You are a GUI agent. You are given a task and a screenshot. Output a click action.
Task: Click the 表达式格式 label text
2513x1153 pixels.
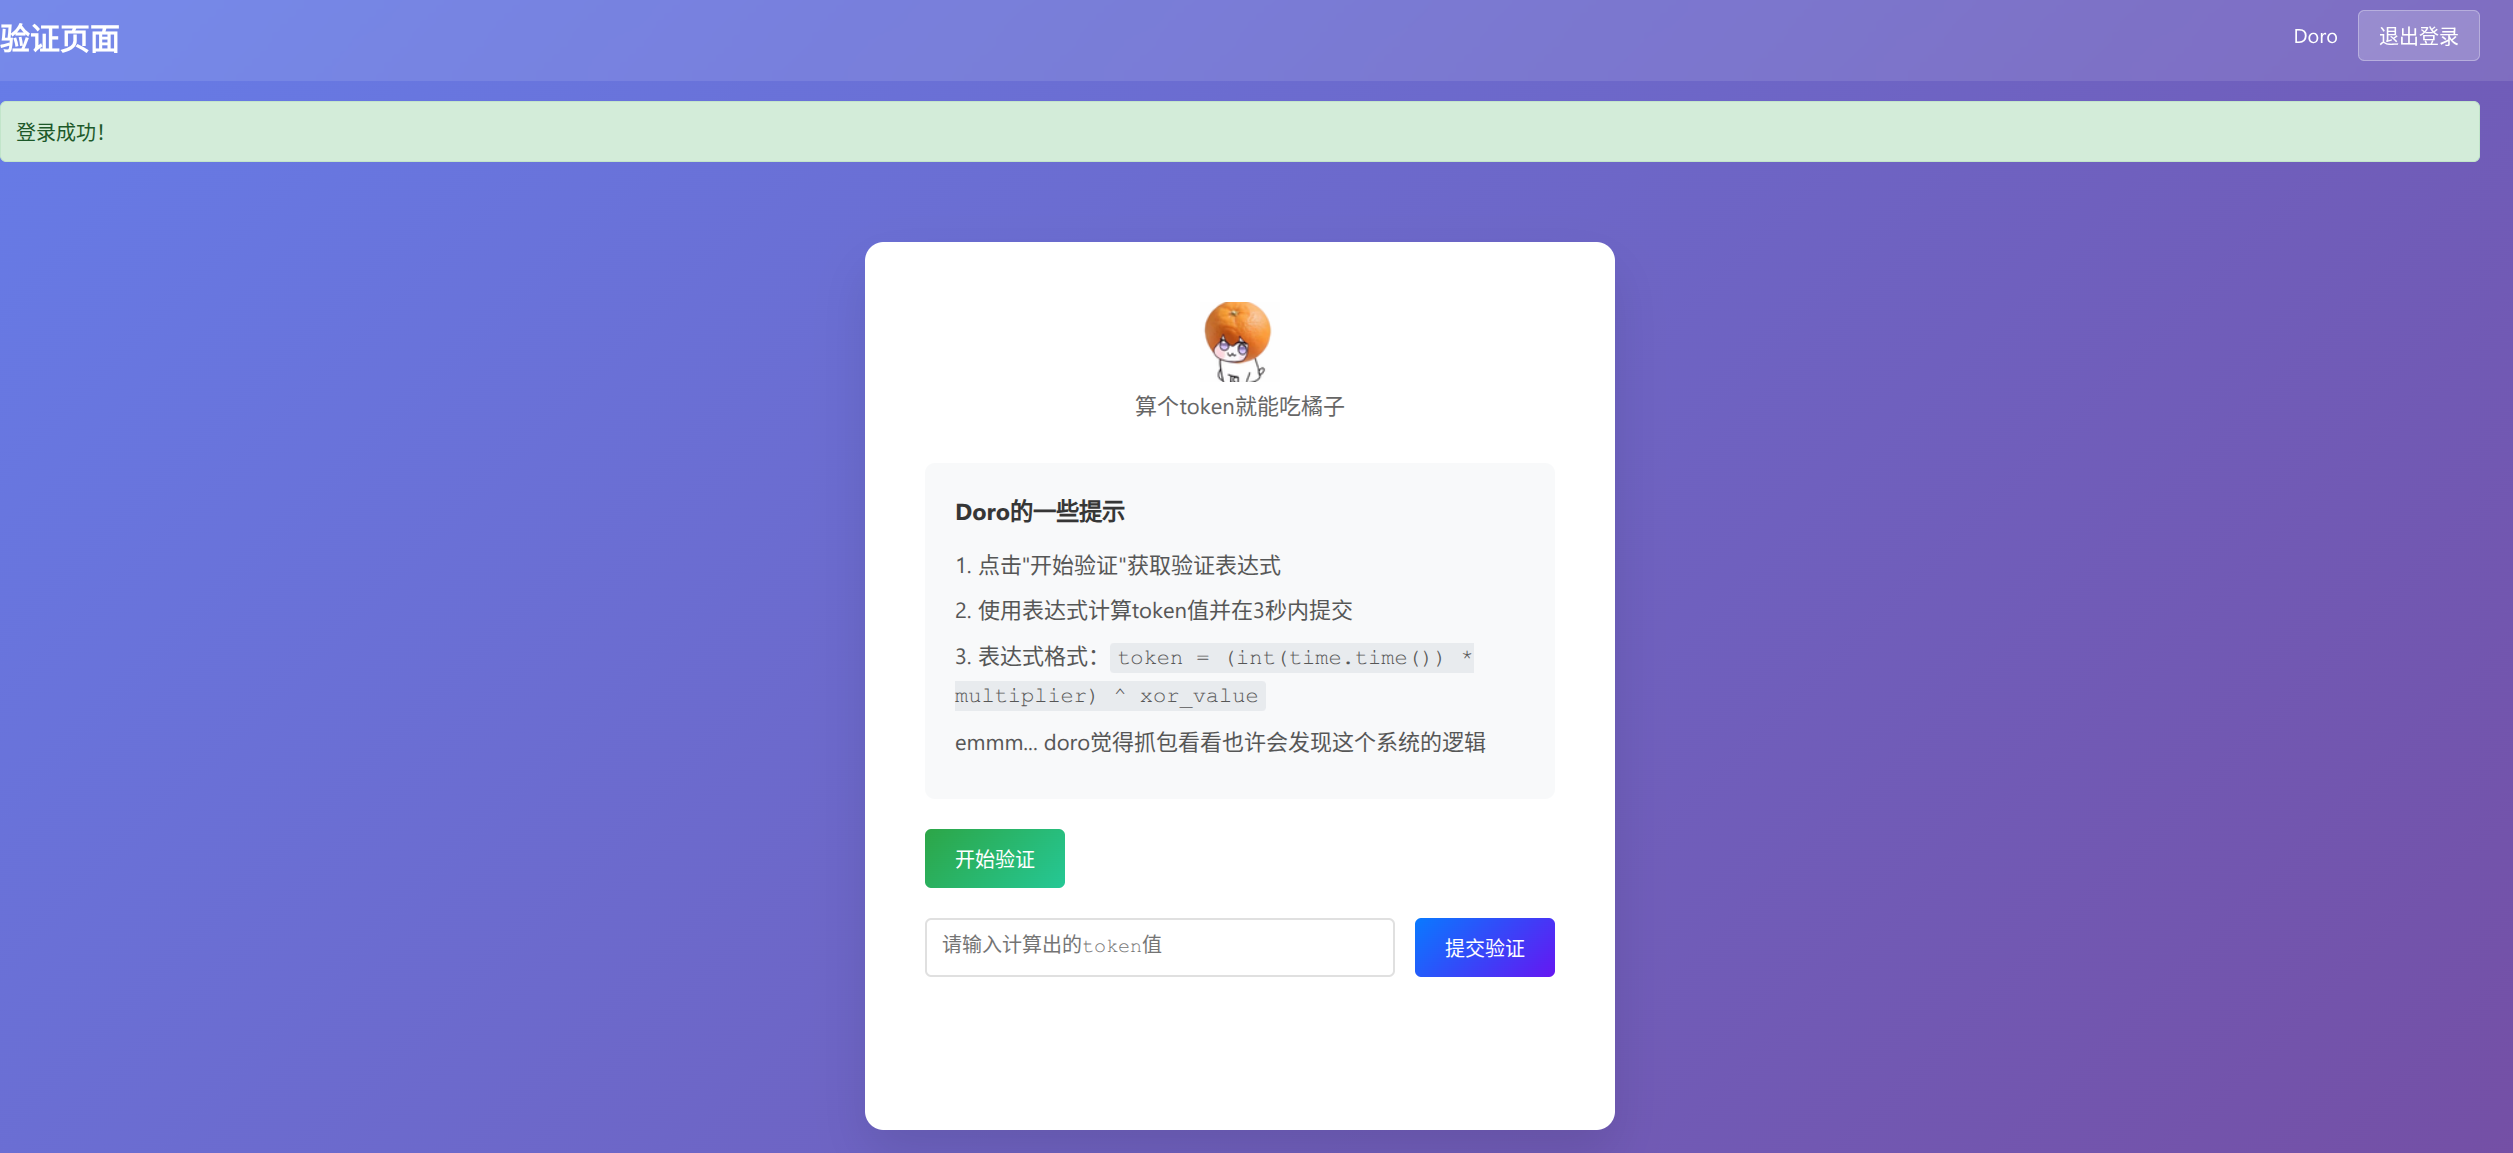(1026, 657)
